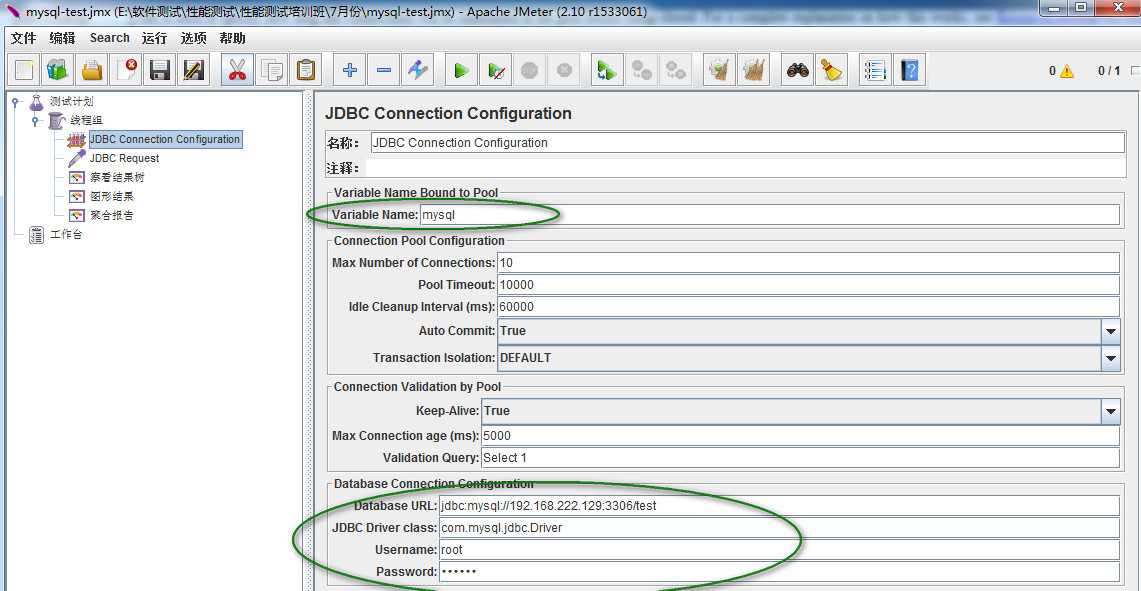Viewport: 1141px width, 591px height.
Task: Open Search with the binoculars icon
Action: click(798, 70)
